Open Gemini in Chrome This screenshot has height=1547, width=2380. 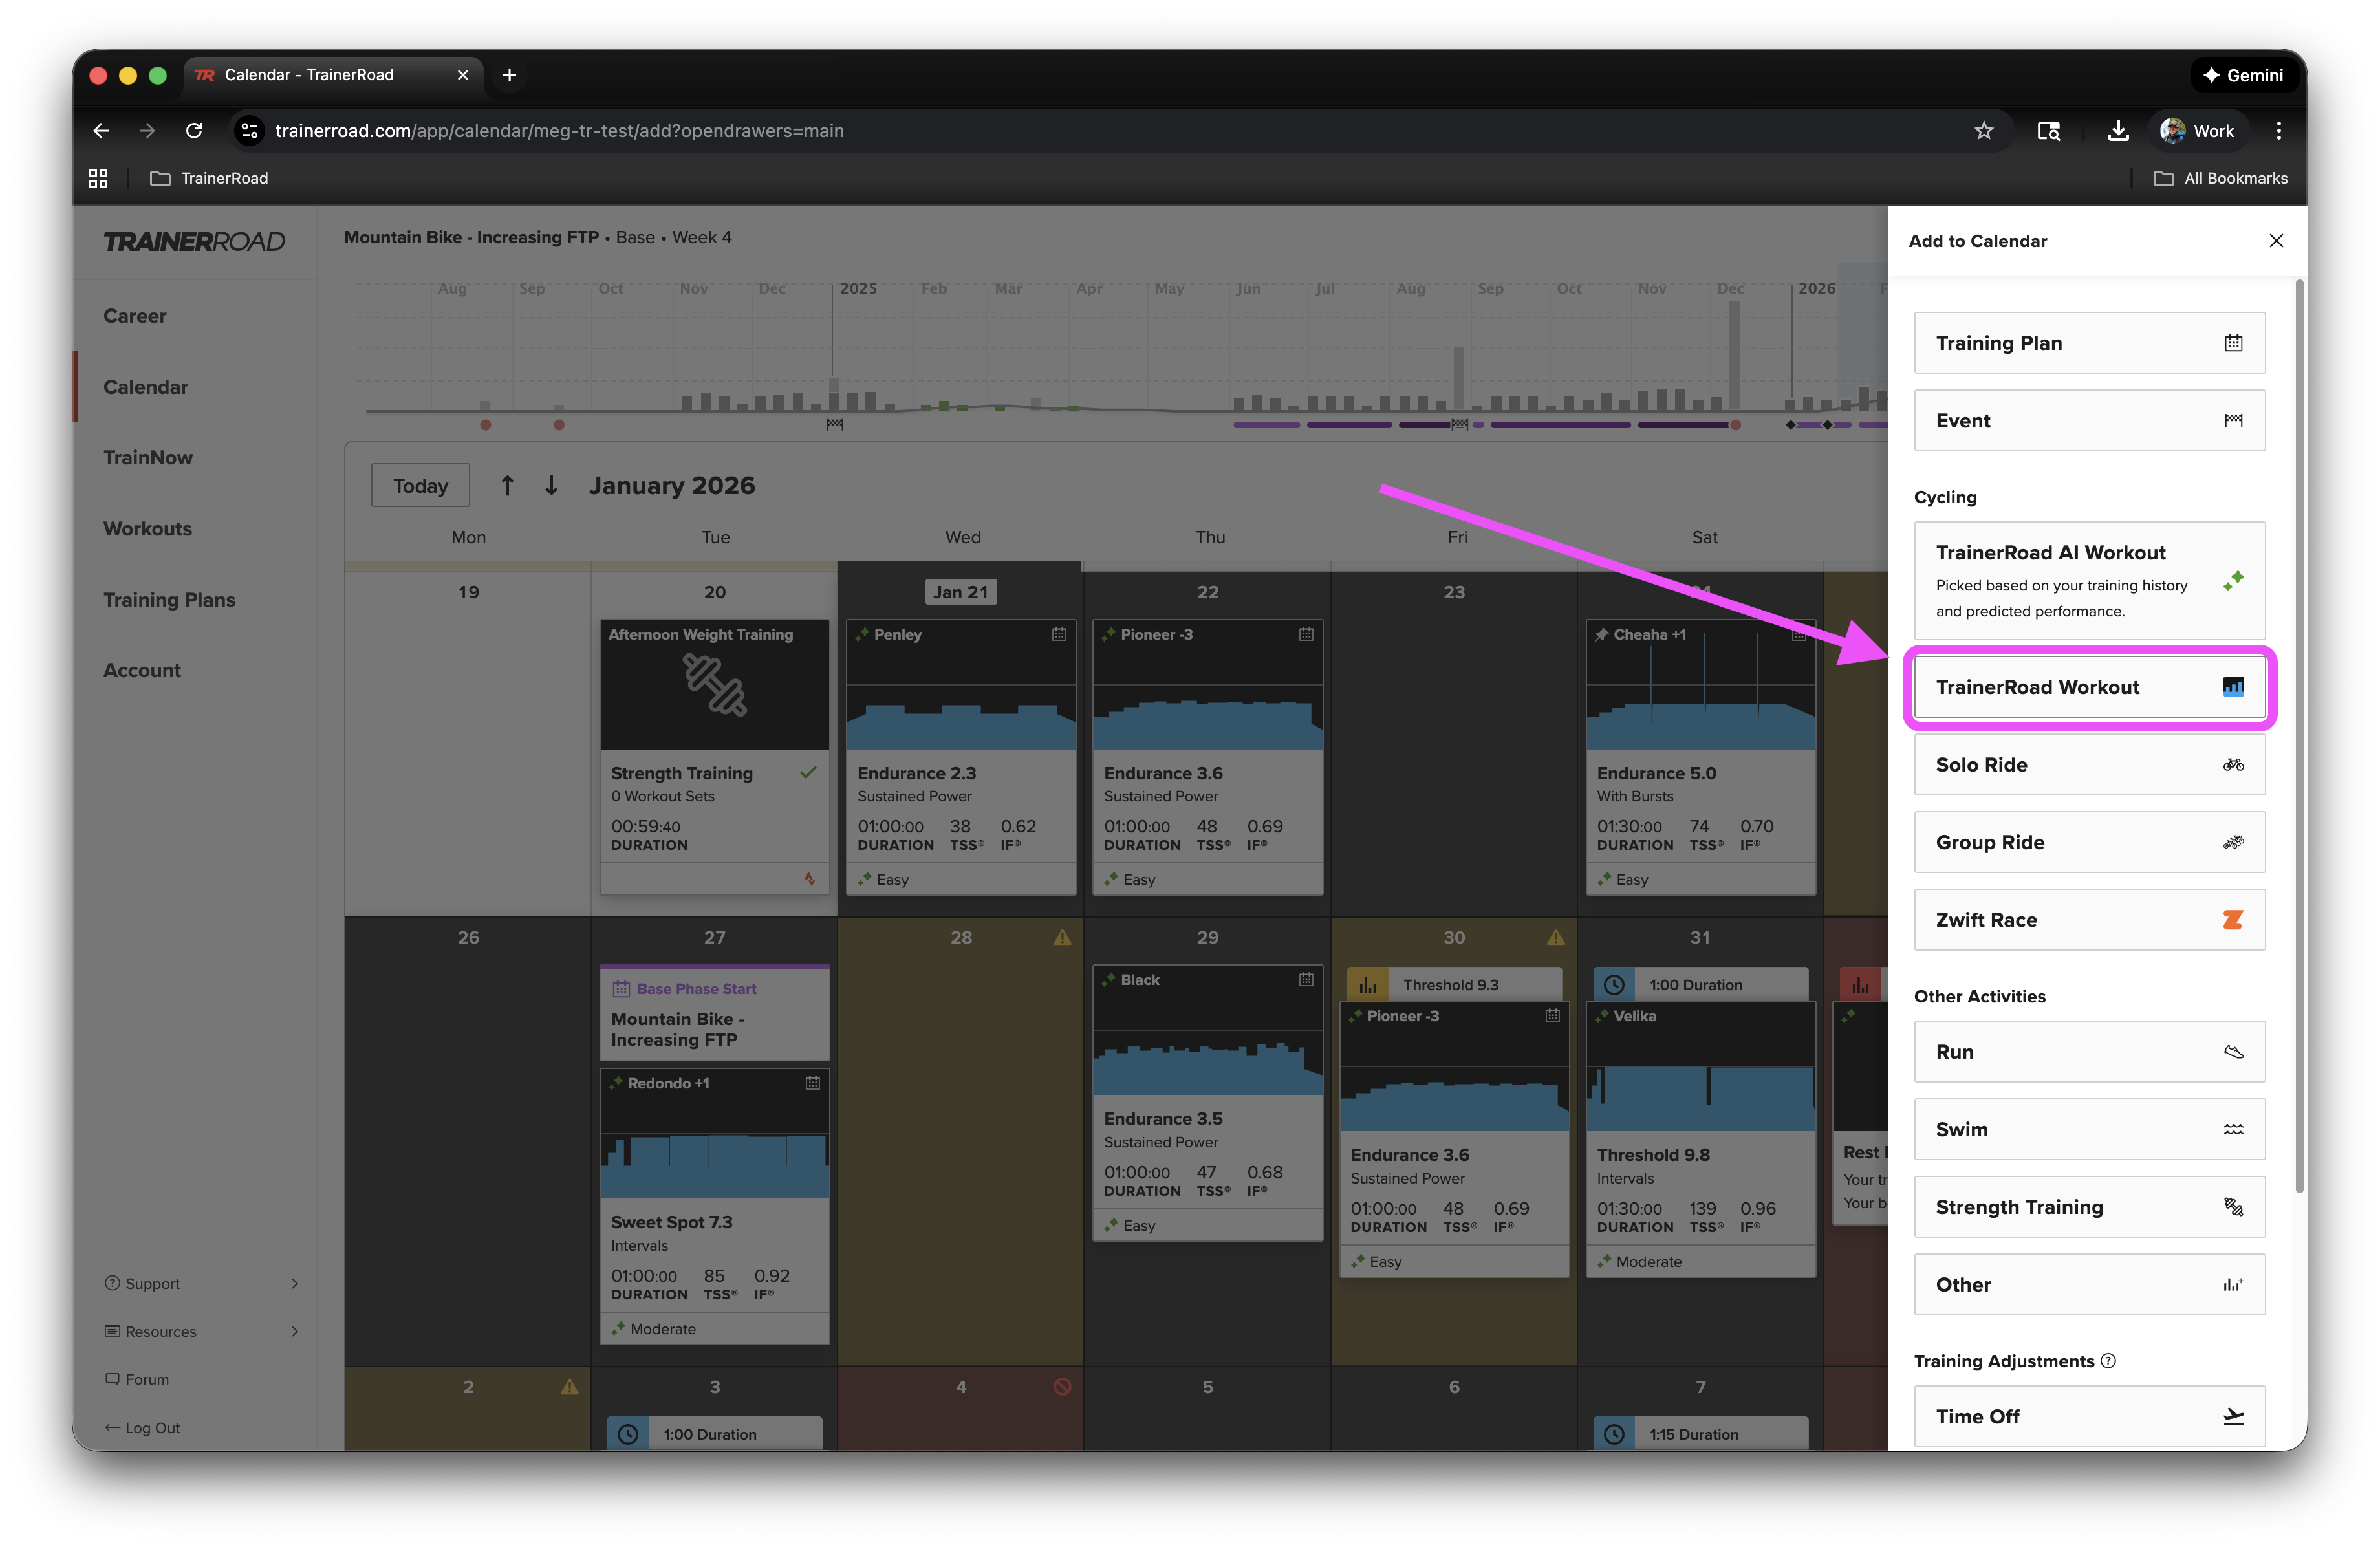(2243, 75)
